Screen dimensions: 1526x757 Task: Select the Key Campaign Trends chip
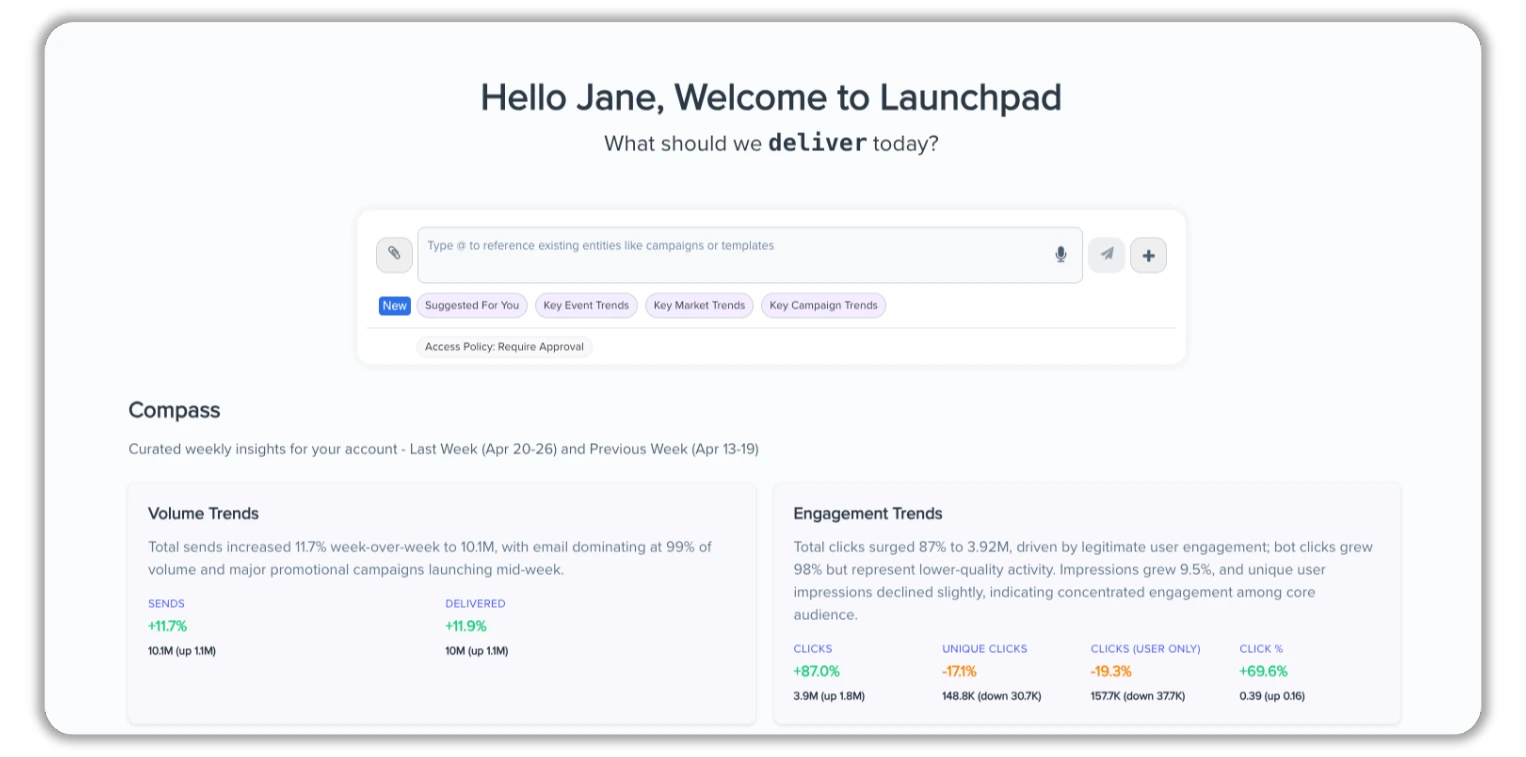tap(823, 305)
